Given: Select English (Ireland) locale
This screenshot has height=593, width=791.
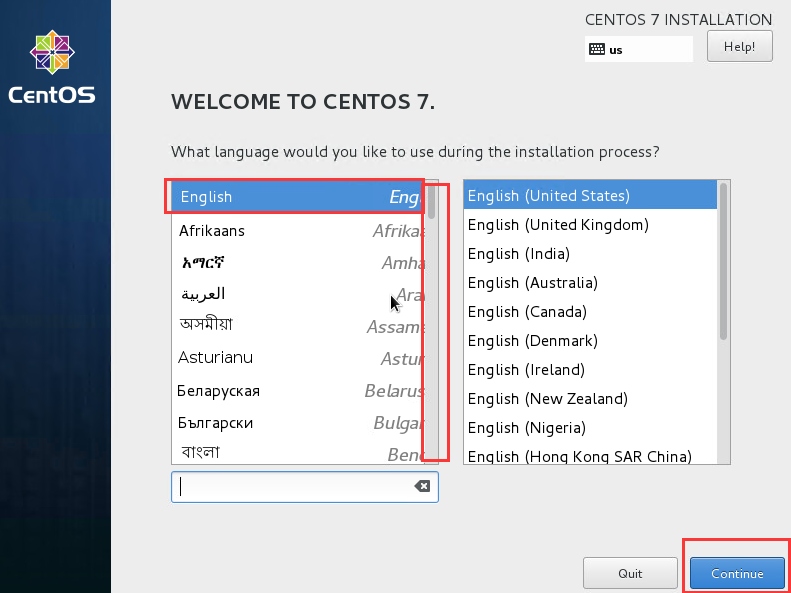Looking at the screenshot, I should 590,370.
